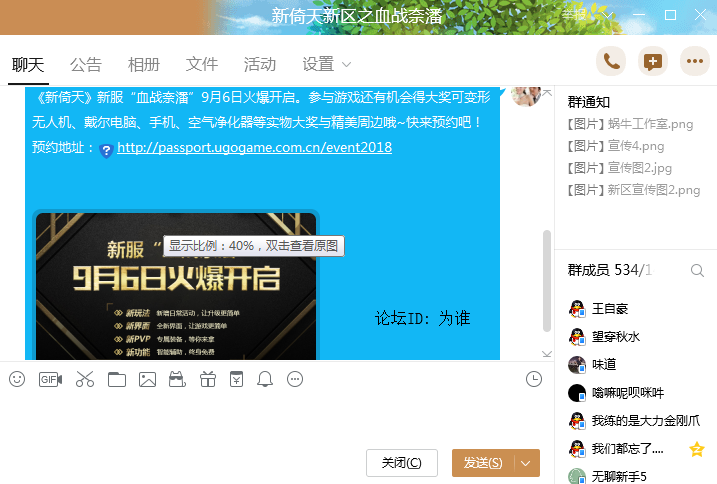Click the gift box icon
This screenshot has width=717, height=484.
[208, 379]
